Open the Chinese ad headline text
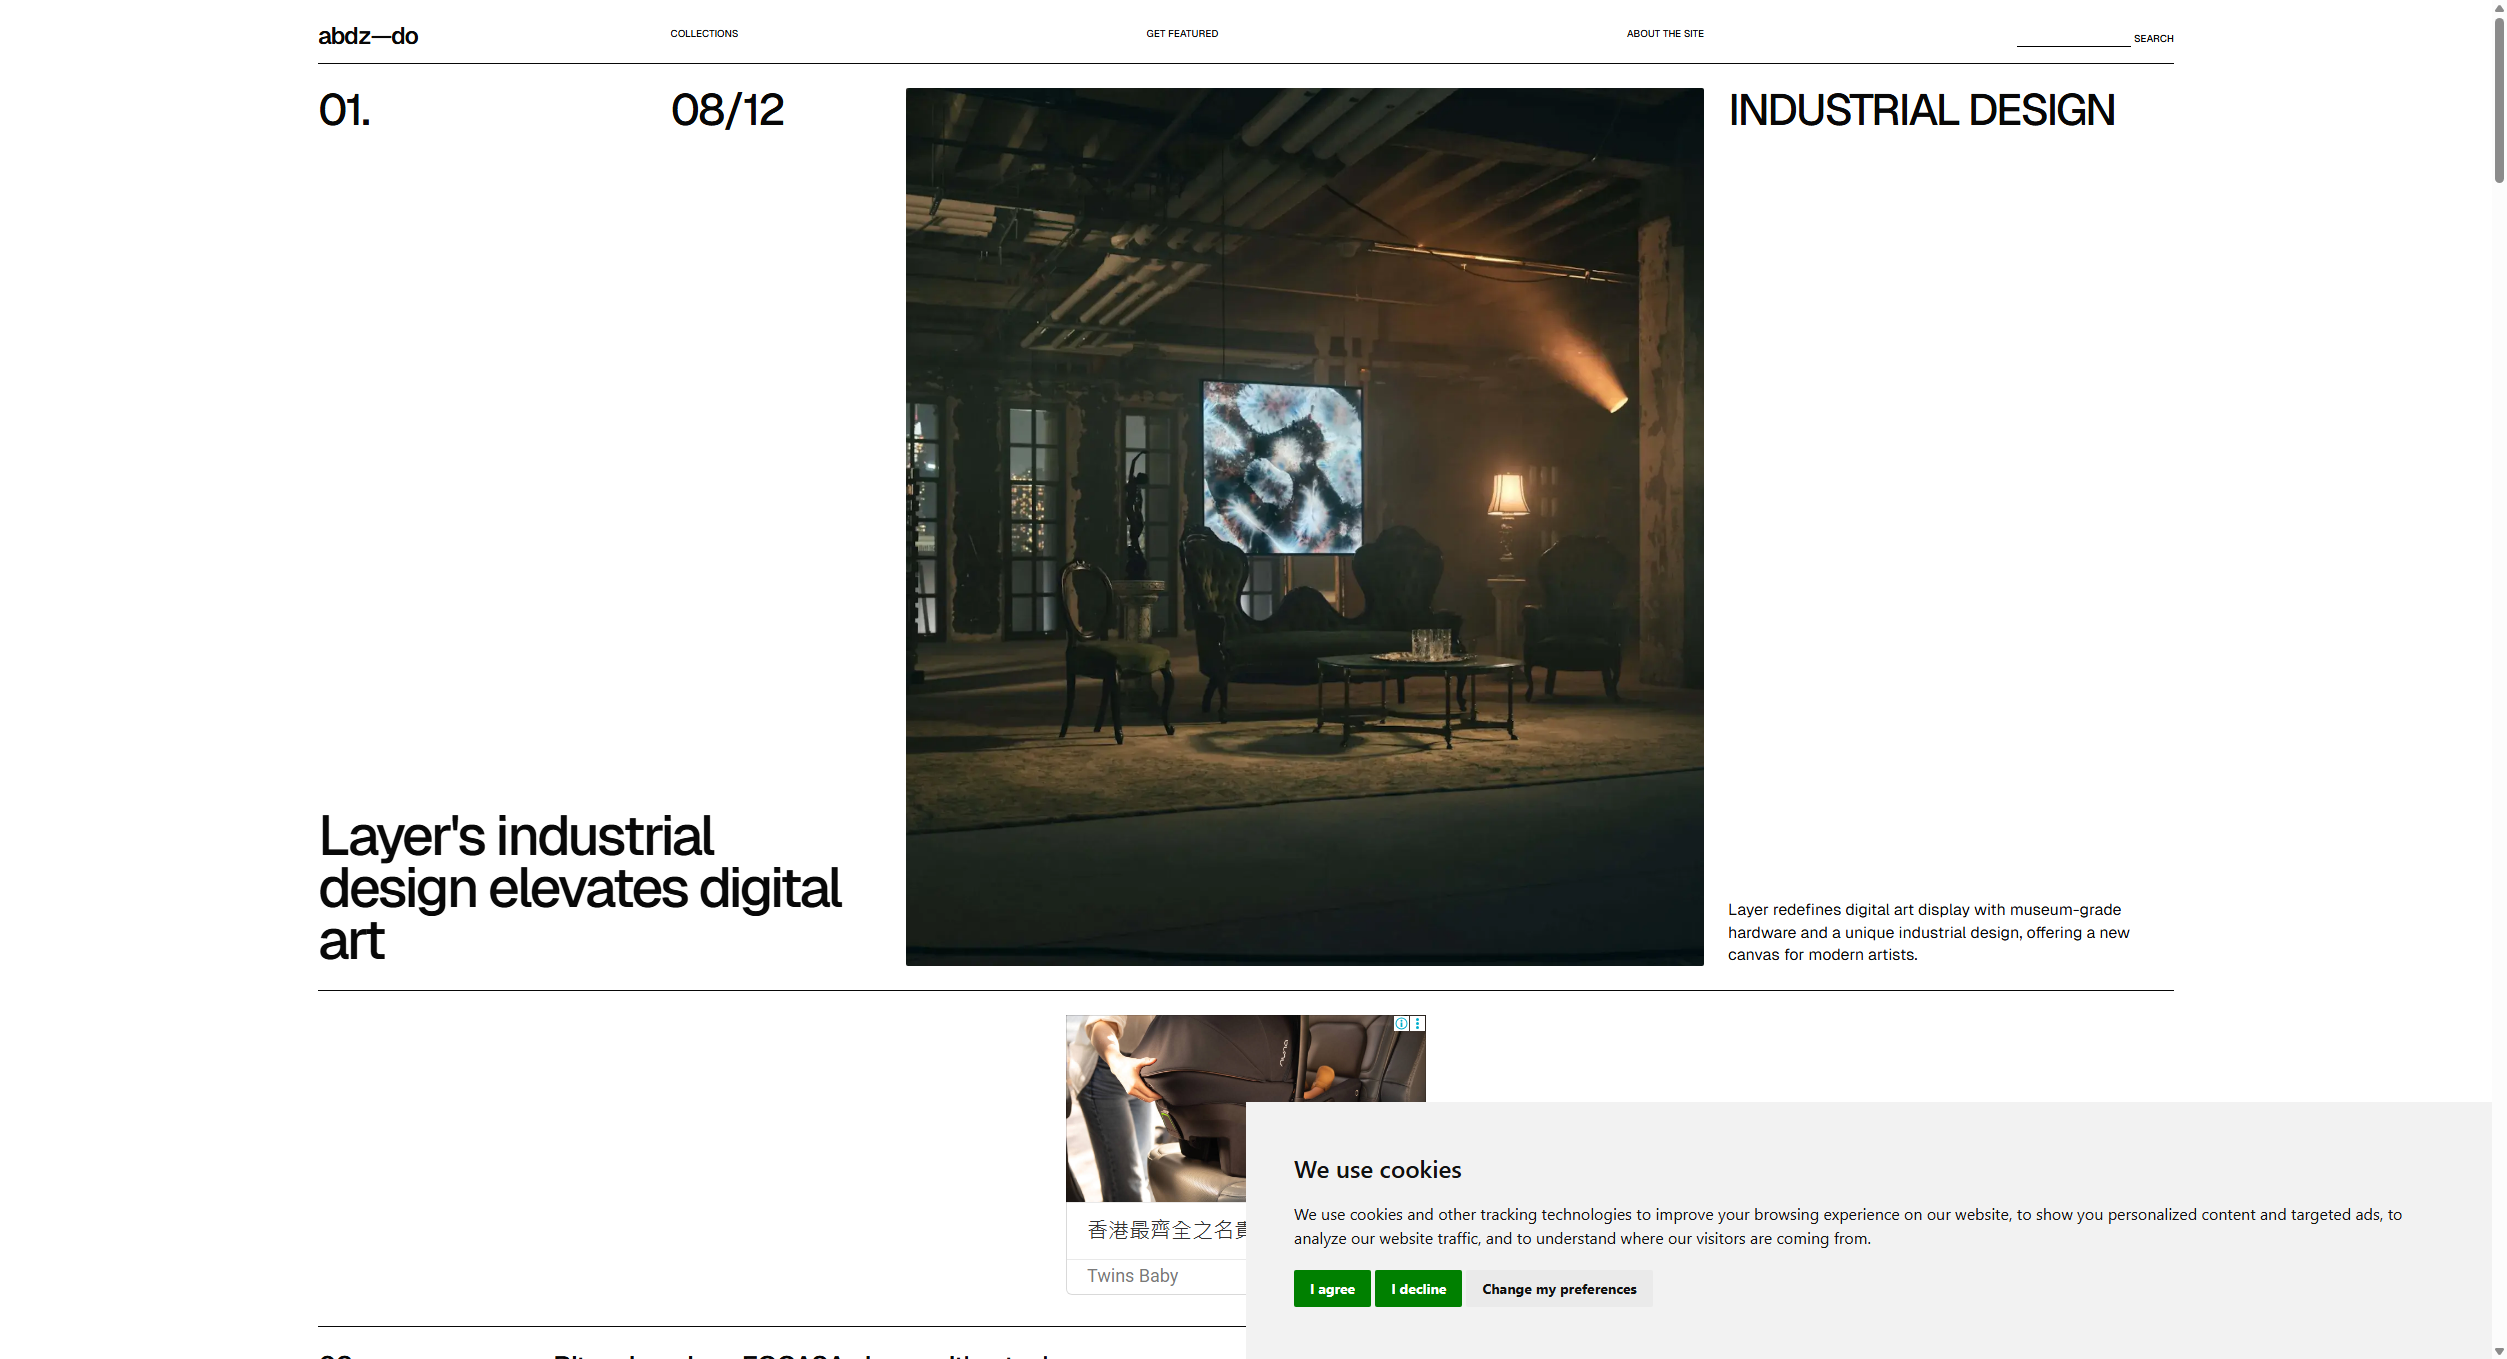Screen dimensions: 2507x1359 (1166, 1230)
